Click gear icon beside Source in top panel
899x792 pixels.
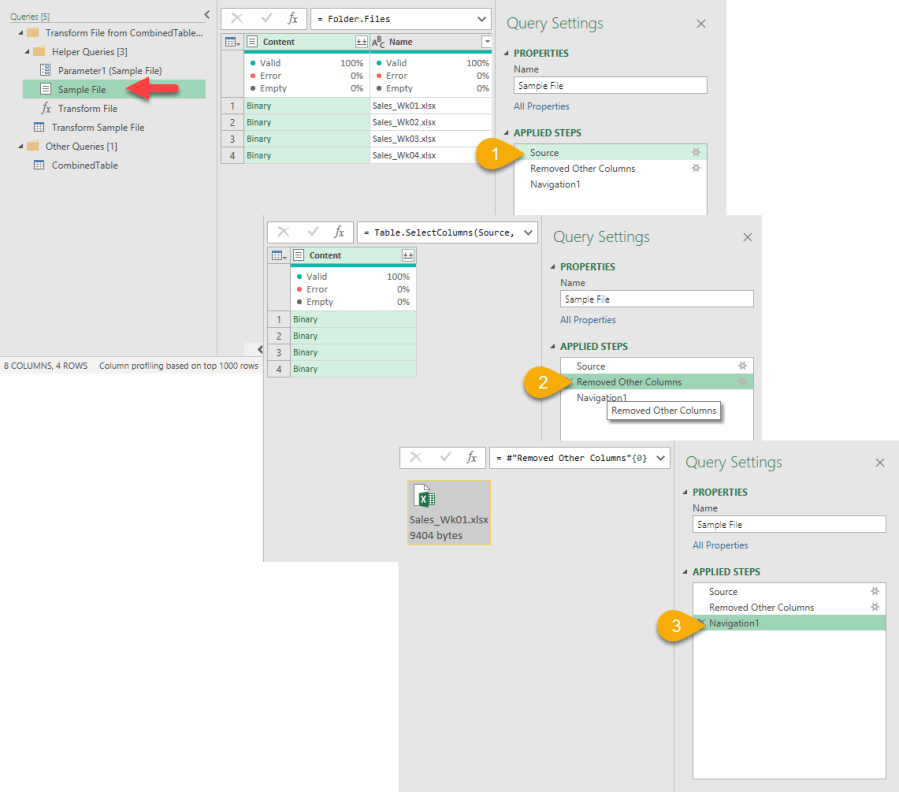click(695, 152)
